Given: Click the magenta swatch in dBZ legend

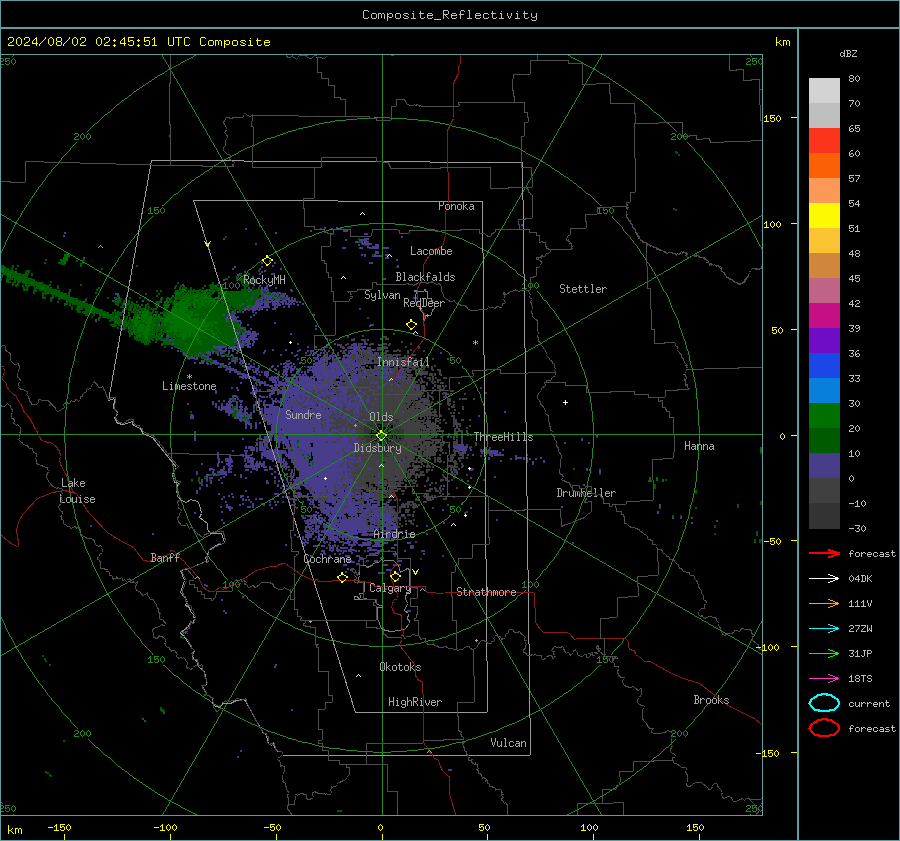Looking at the screenshot, I should (824, 315).
